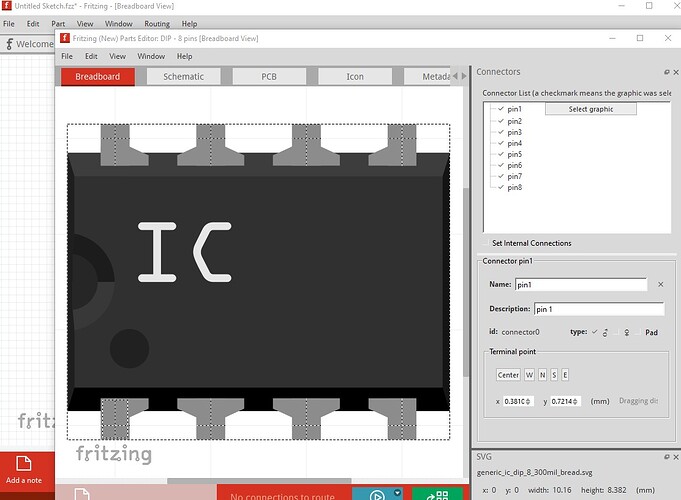Select the male connector type icon

605,332
